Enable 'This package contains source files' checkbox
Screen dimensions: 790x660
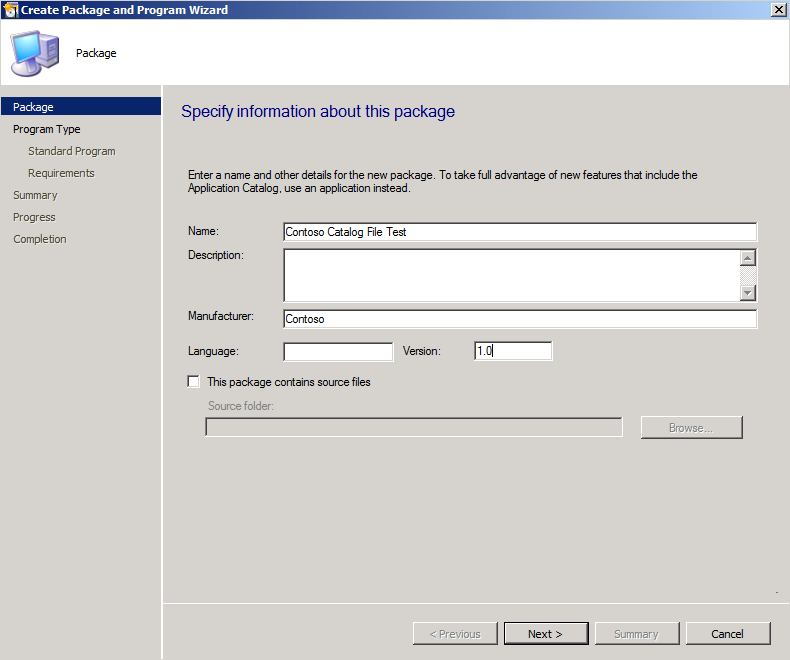(194, 382)
